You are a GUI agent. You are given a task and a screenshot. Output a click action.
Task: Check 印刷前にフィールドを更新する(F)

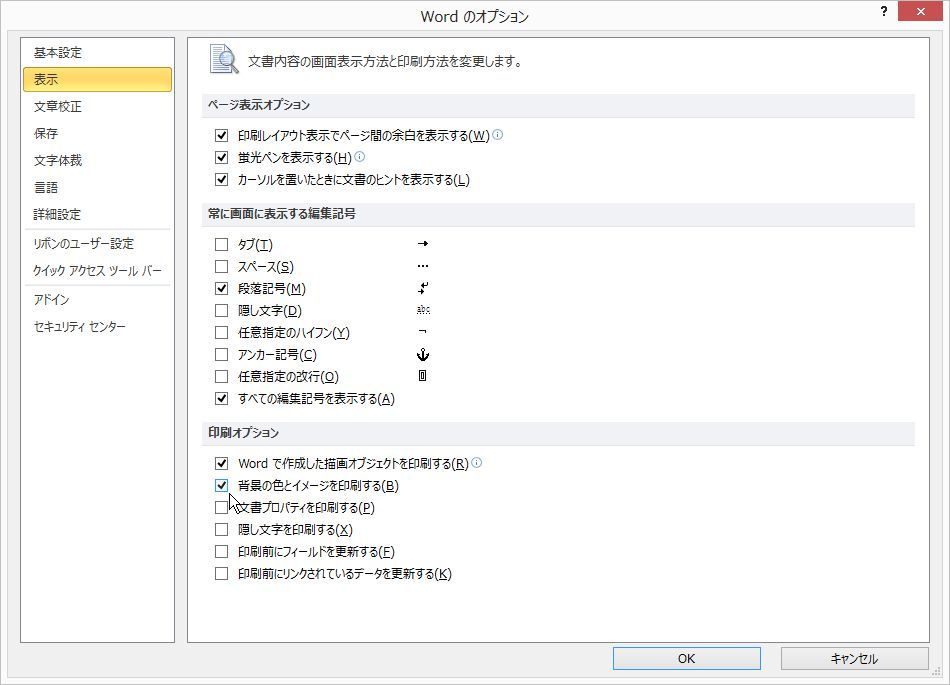(221, 552)
